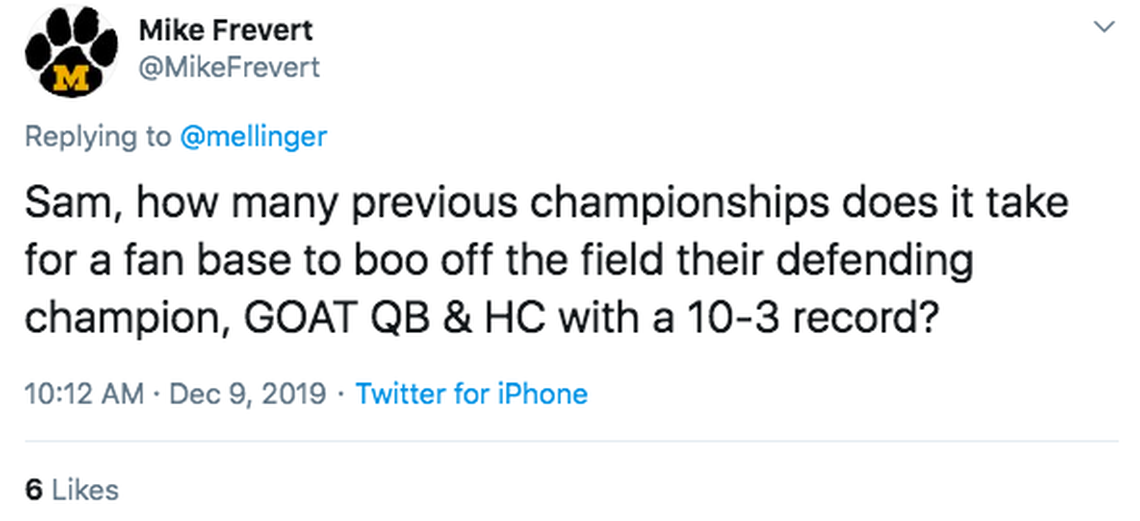Visit the @MikeFrevert handle profile
Screen dimensions: 1140x521
tap(230, 67)
